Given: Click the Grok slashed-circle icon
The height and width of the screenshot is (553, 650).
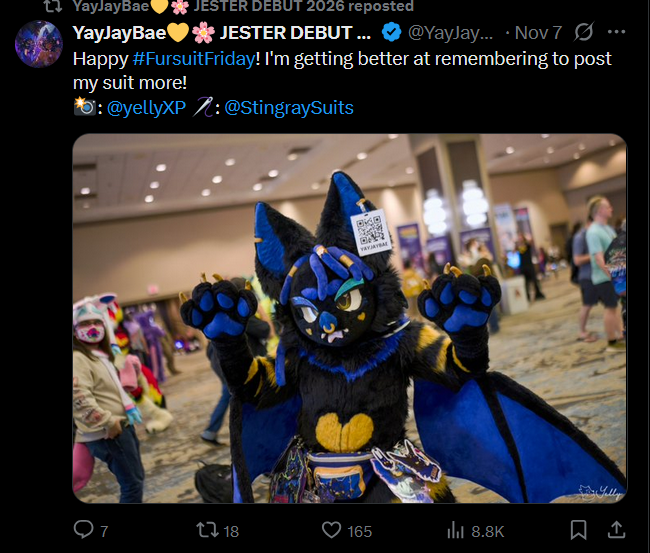Looking at the screenshot, I should tap(584, 32).
